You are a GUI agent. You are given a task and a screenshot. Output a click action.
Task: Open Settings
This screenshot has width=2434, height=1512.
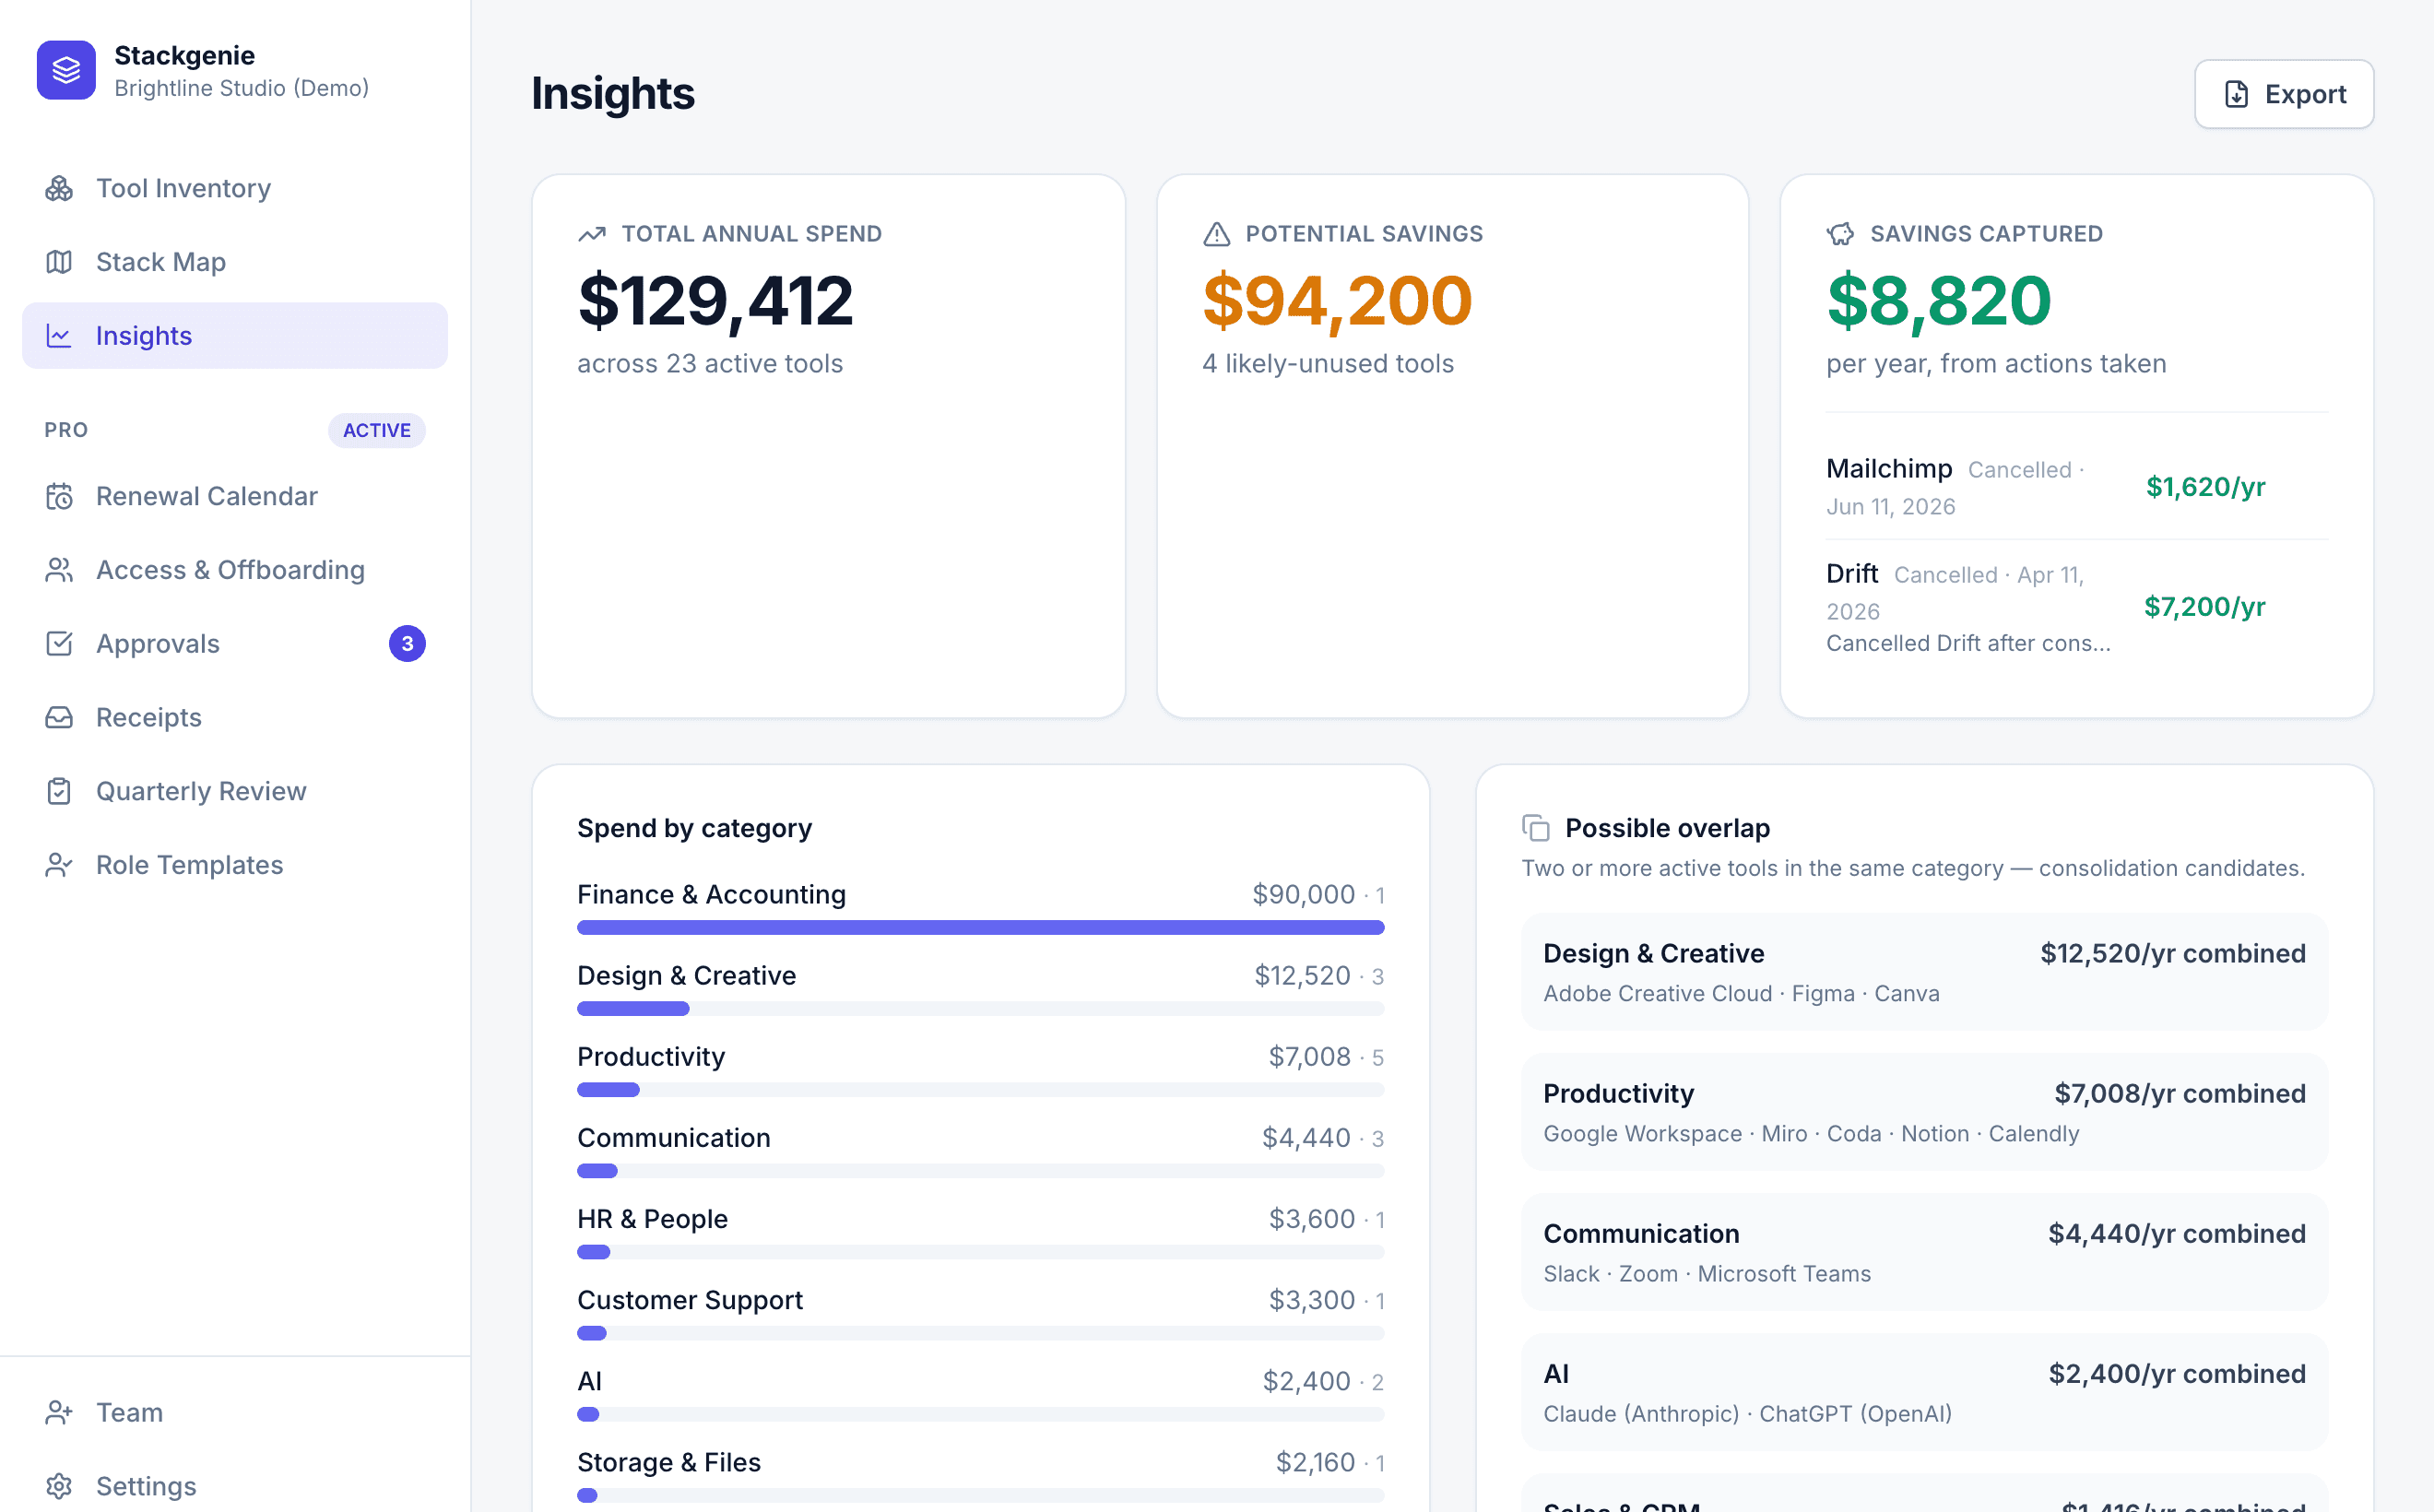pyautogui.click(x=235, y=1486)
